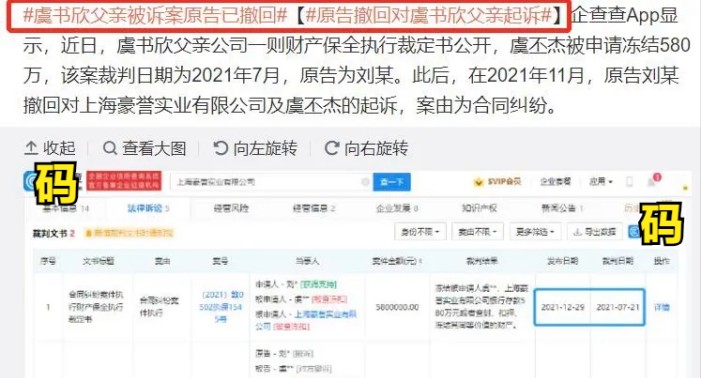Select 合同纠纷案件执行财产保全执行裁定书 title cell
Image resolution: width=701 pixels, height=378 pixels.
96,307
